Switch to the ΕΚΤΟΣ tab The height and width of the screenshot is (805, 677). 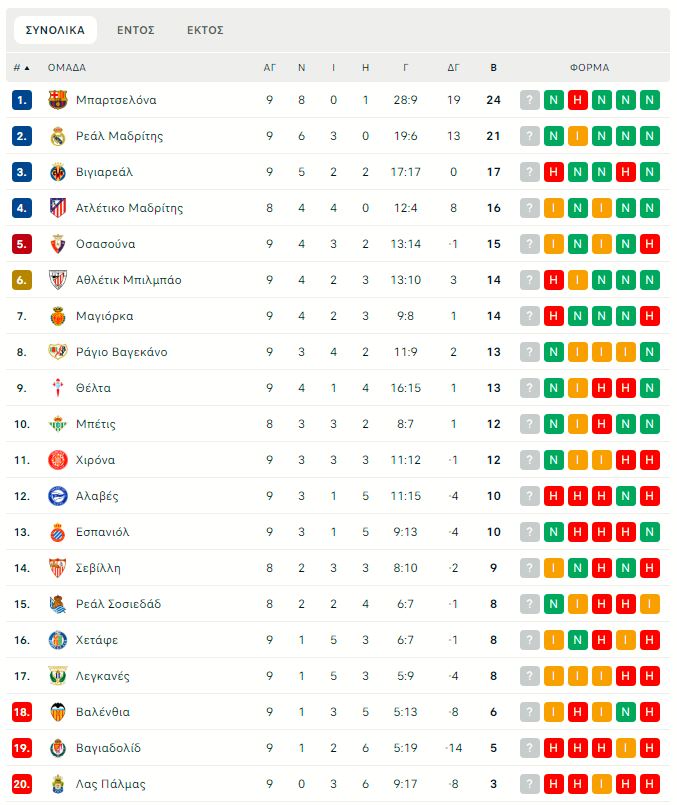pyautogui.click(x=205, y=30)
